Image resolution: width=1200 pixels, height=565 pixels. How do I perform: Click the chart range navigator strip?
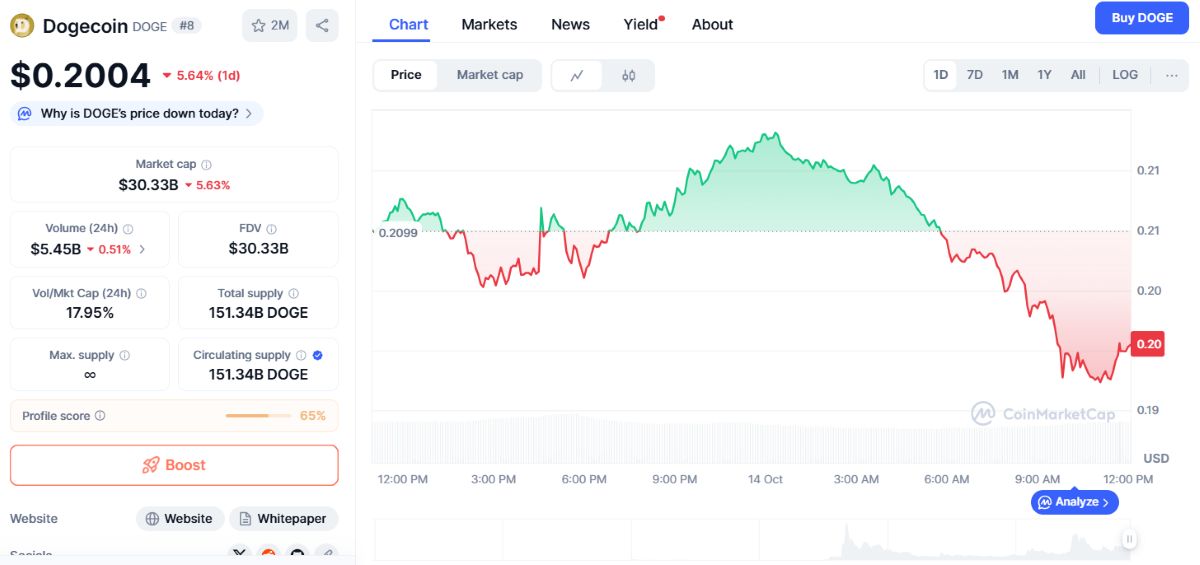click(x=752, y=540)
